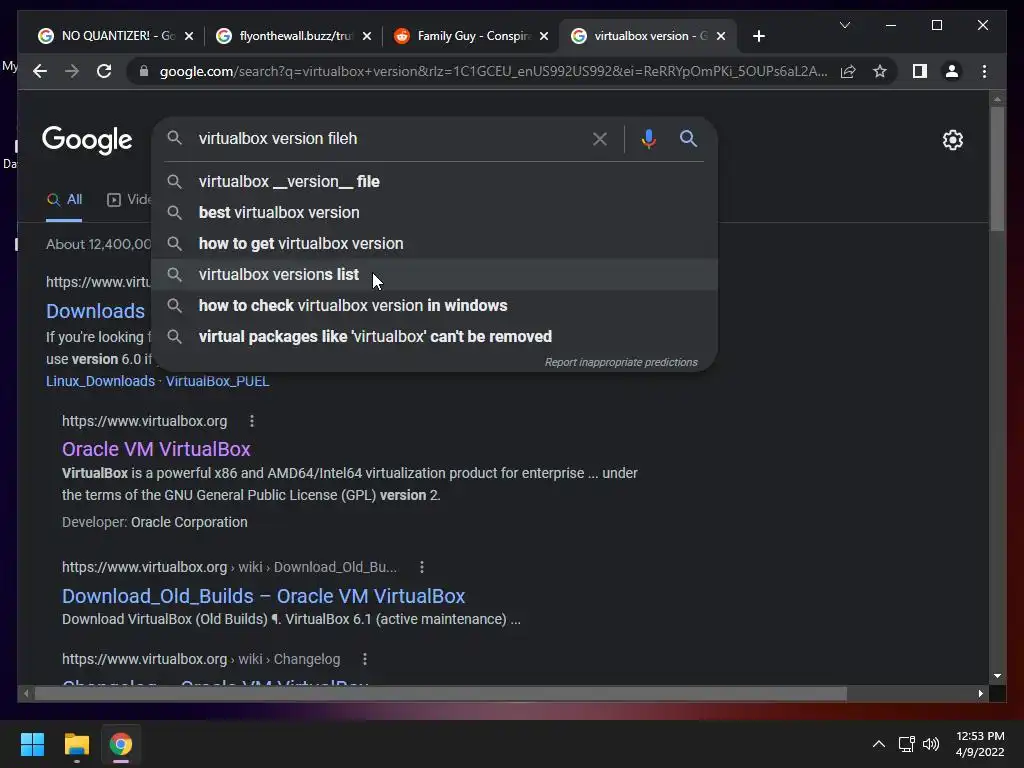This screenshot has height=768, width=1024.
Task: Show hidden system tray icons
Action: (x=879, y=744)
